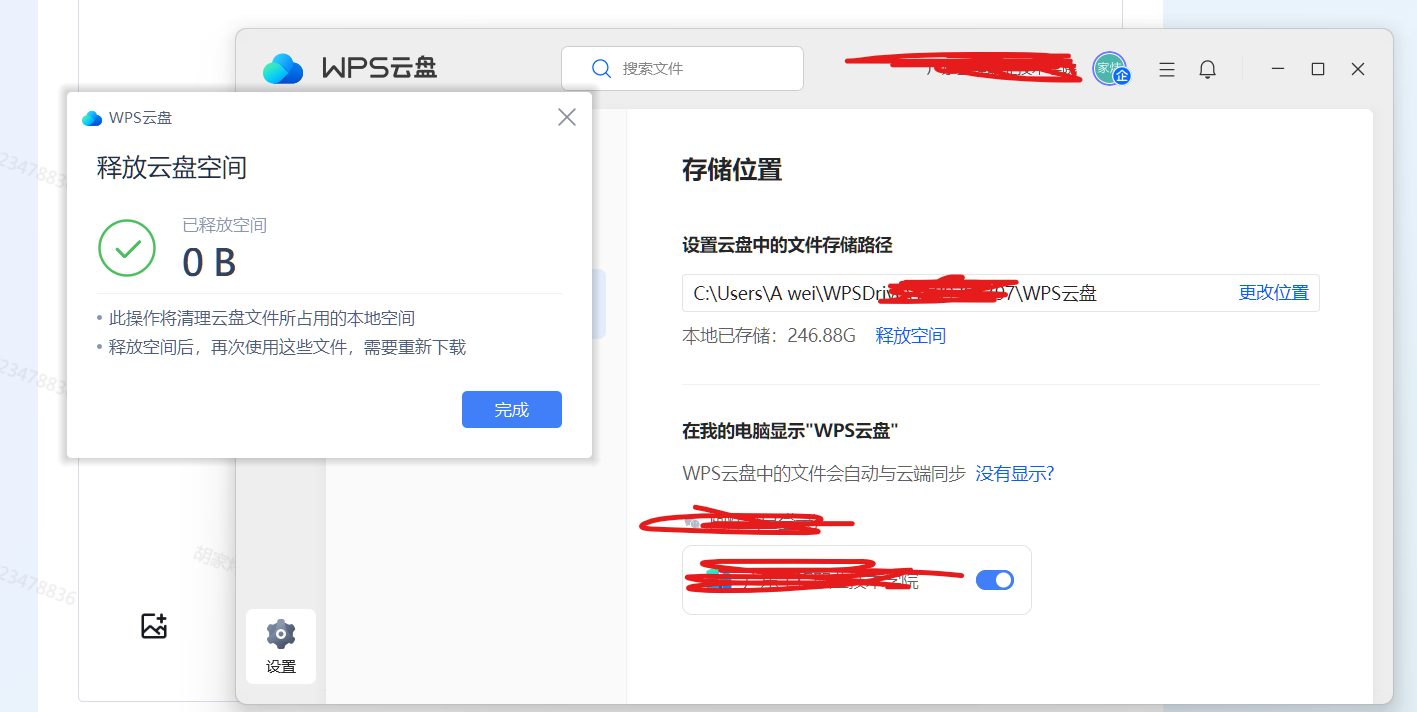Click the search box 搜索文件

click(682, 68)
